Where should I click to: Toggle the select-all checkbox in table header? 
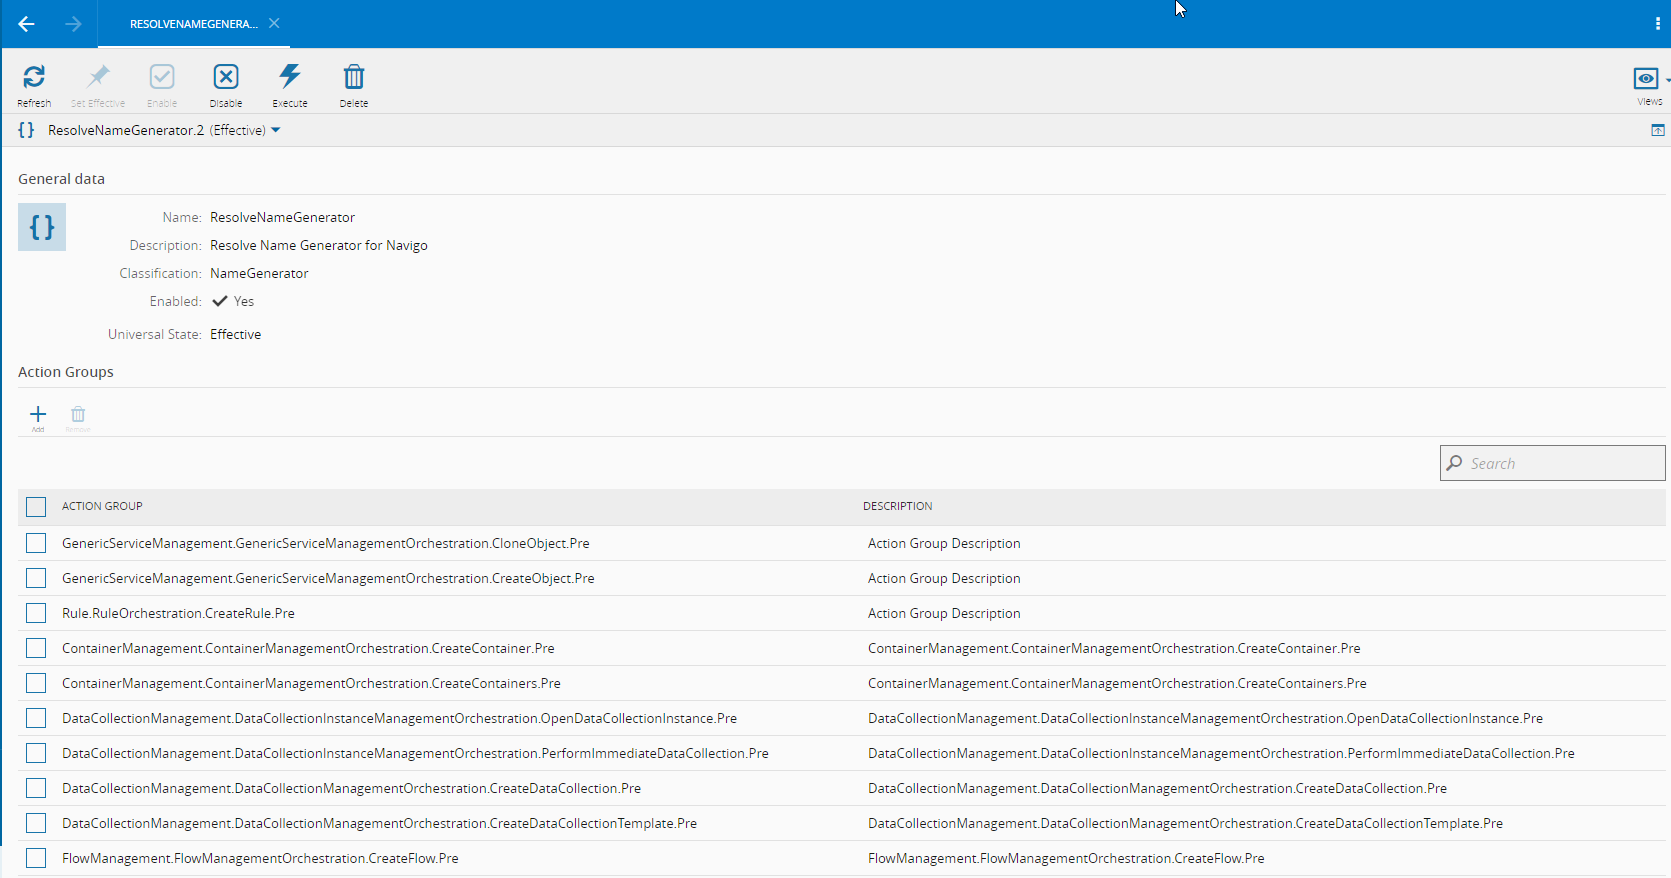coord(36,507)
